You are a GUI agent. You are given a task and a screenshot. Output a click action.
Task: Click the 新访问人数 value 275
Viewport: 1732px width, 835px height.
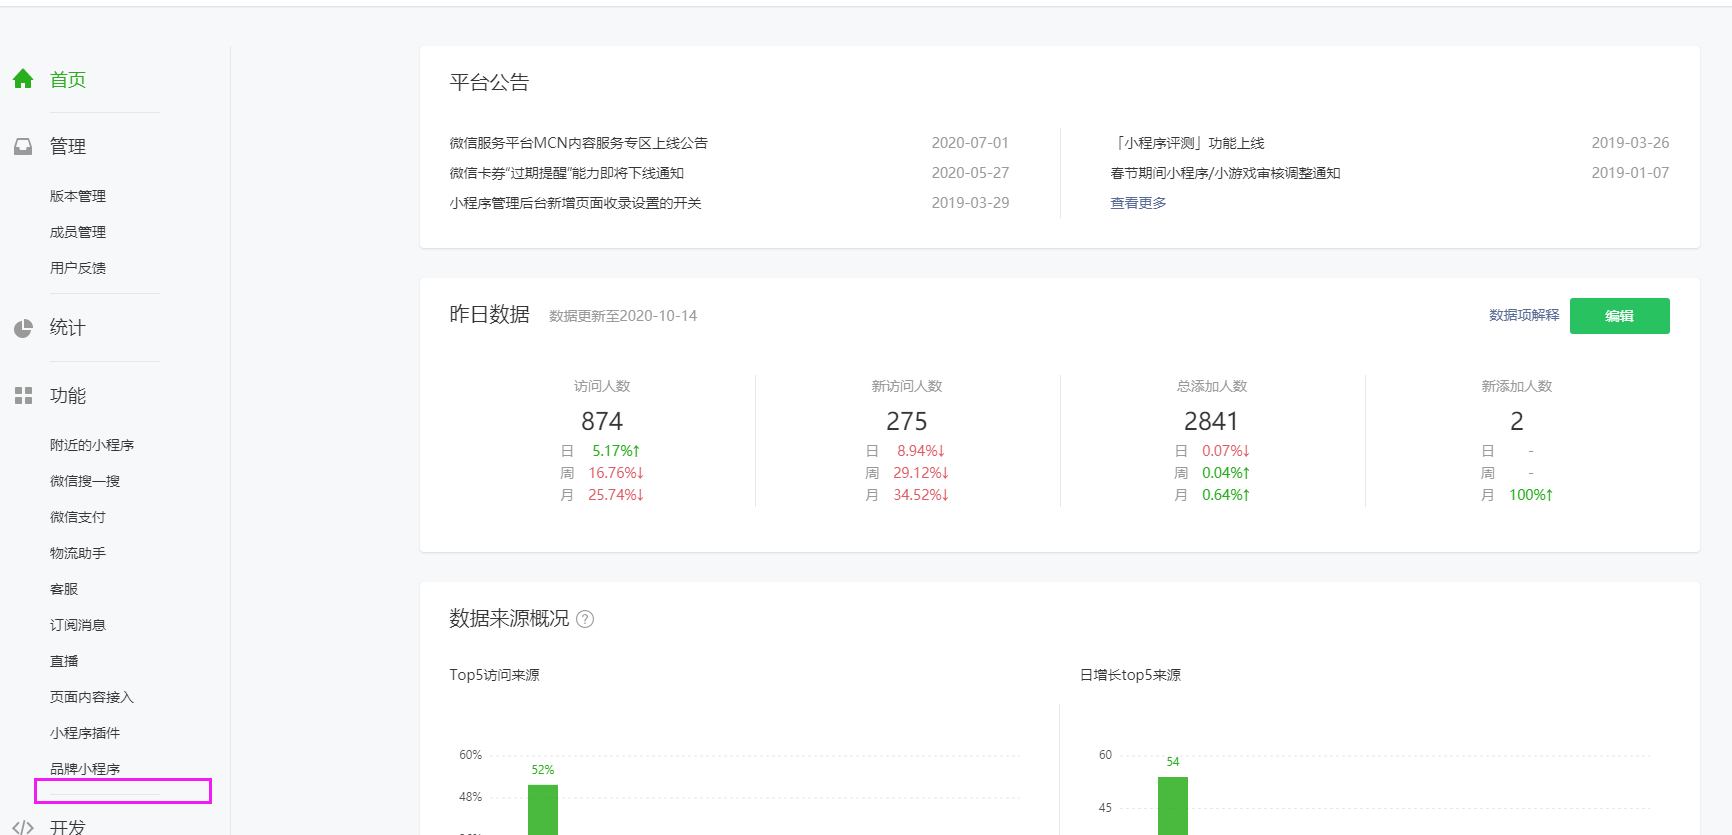click(907, 421)
